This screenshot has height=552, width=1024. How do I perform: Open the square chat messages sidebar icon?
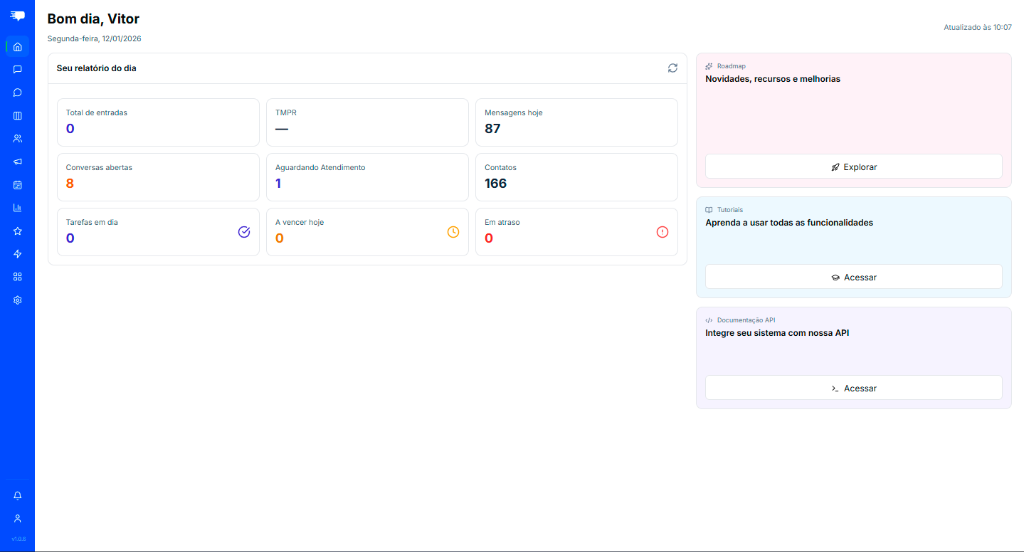(x=18, y=69)
